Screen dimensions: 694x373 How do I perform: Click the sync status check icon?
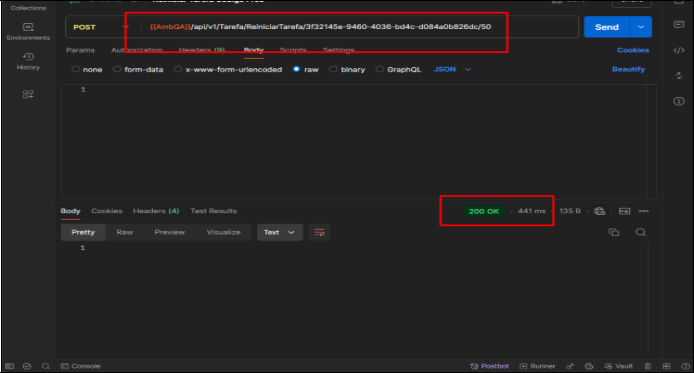pyautogui.click(x=27, y=366)
